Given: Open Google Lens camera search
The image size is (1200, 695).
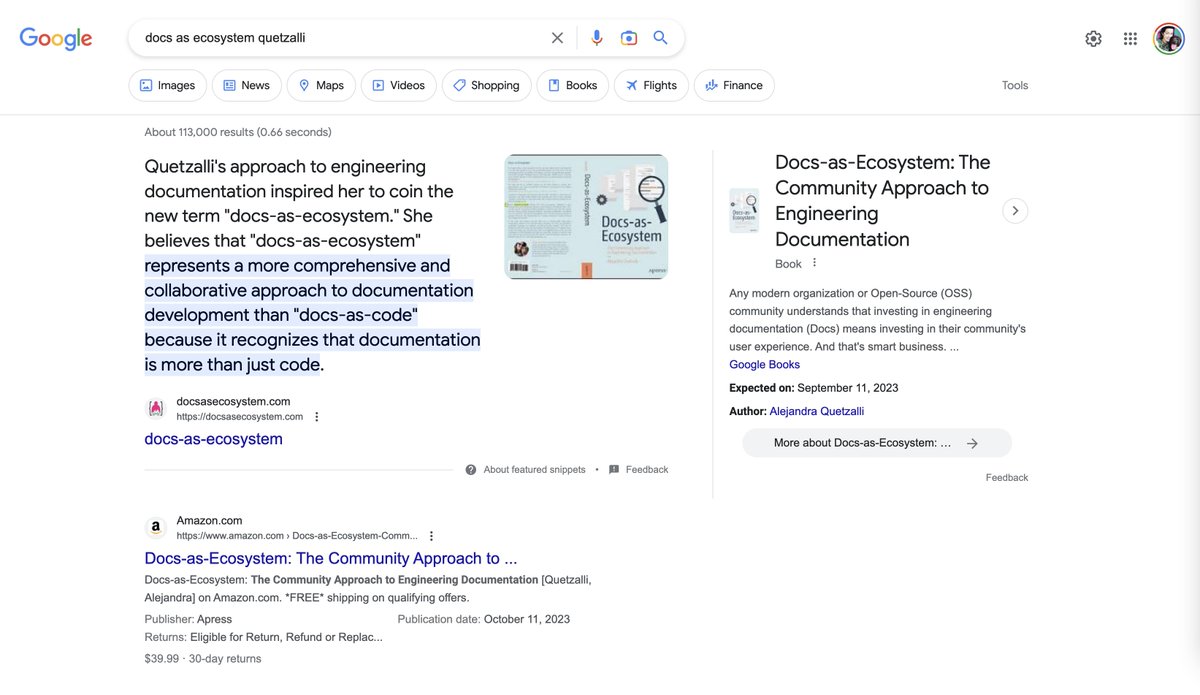Looking at the screenshot, I should [628, 38].
